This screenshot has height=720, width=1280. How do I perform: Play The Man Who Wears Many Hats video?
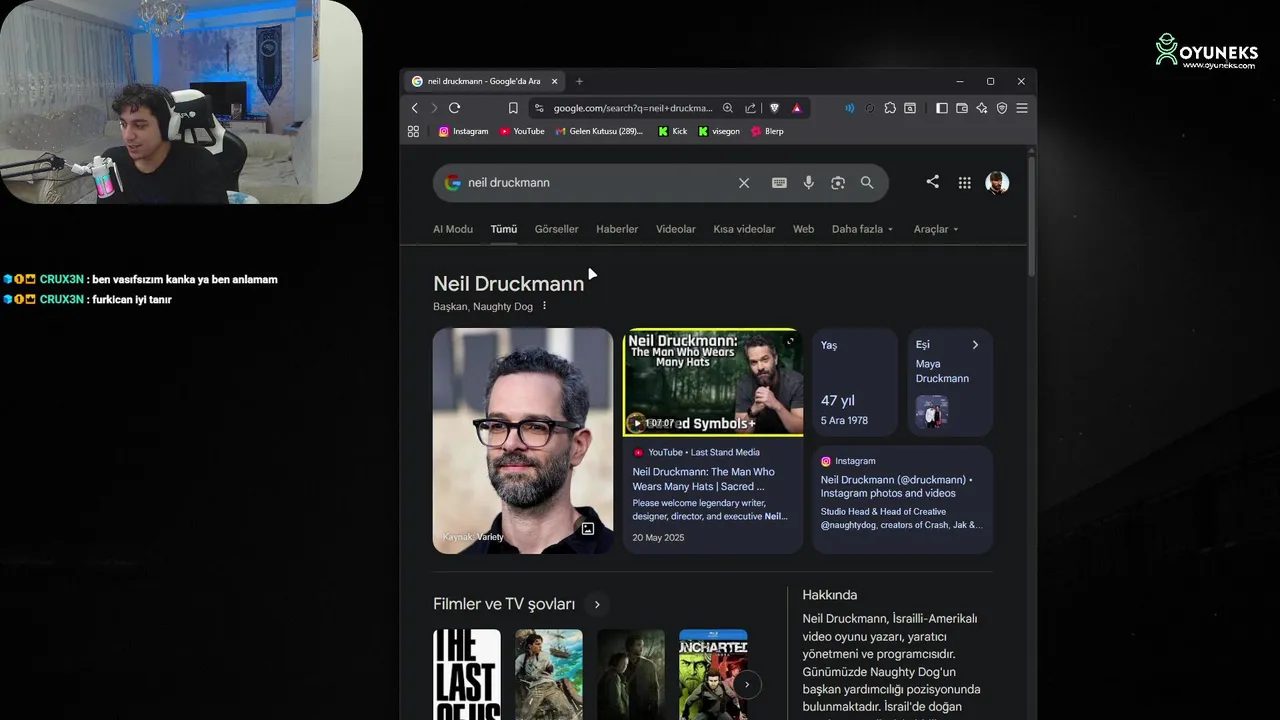pyautogui.click(x=713, y=382)
